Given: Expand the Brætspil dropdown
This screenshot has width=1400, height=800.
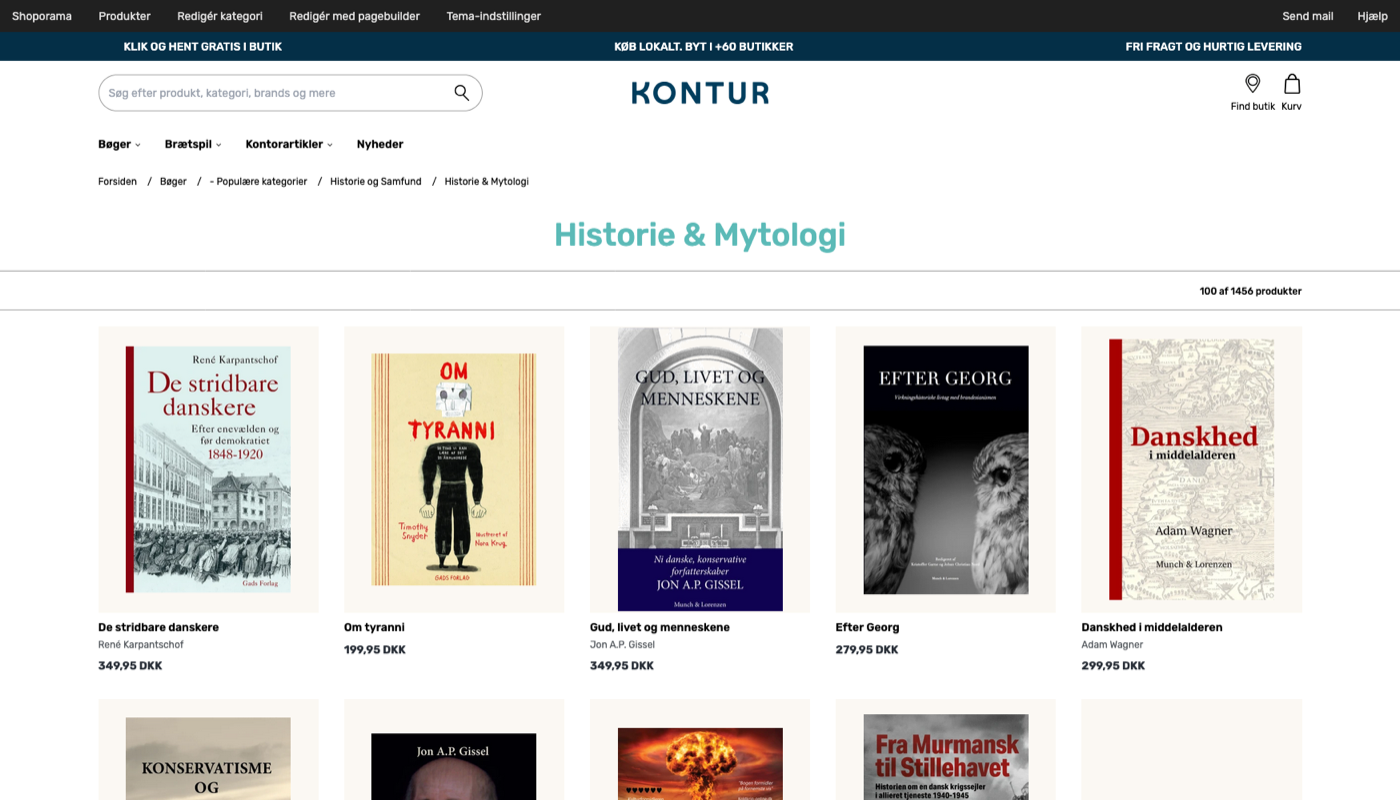Looking at the screenshot, I should [191, 144].
